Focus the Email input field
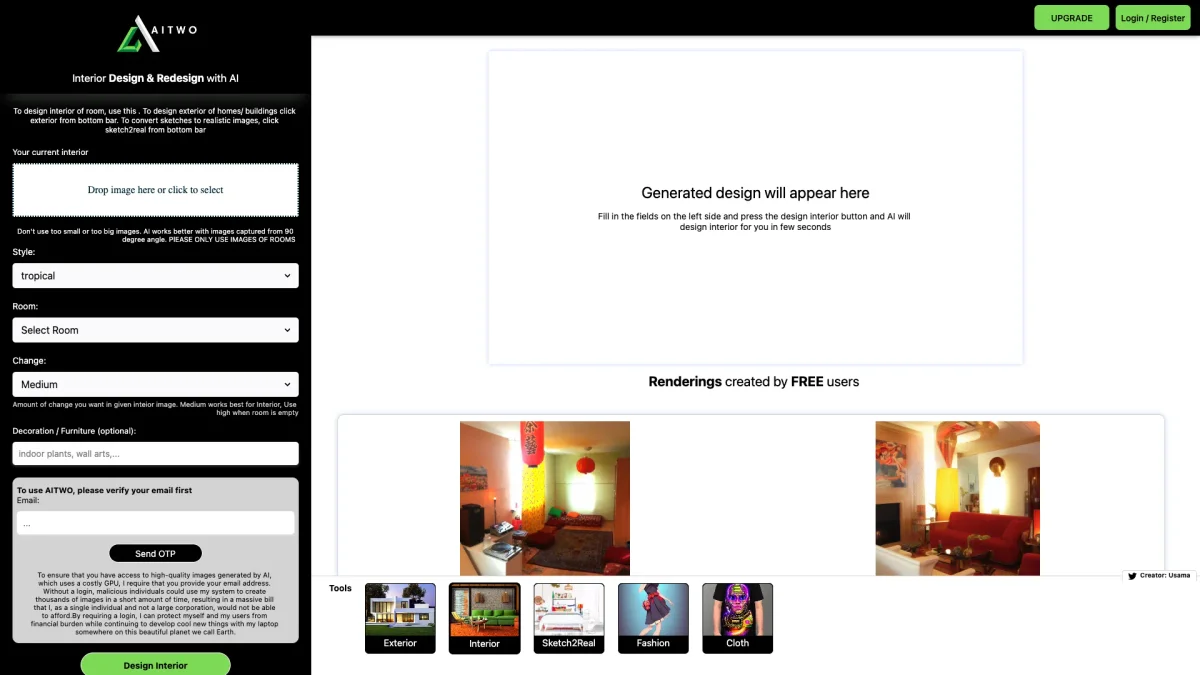 point(155,523)
